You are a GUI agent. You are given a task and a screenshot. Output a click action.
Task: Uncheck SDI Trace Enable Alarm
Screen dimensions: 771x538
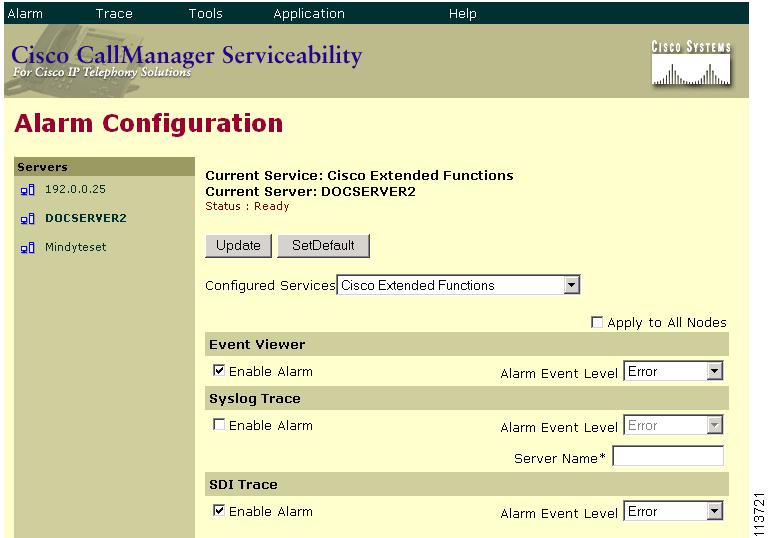pyautogui.click(x=219, y=510)
